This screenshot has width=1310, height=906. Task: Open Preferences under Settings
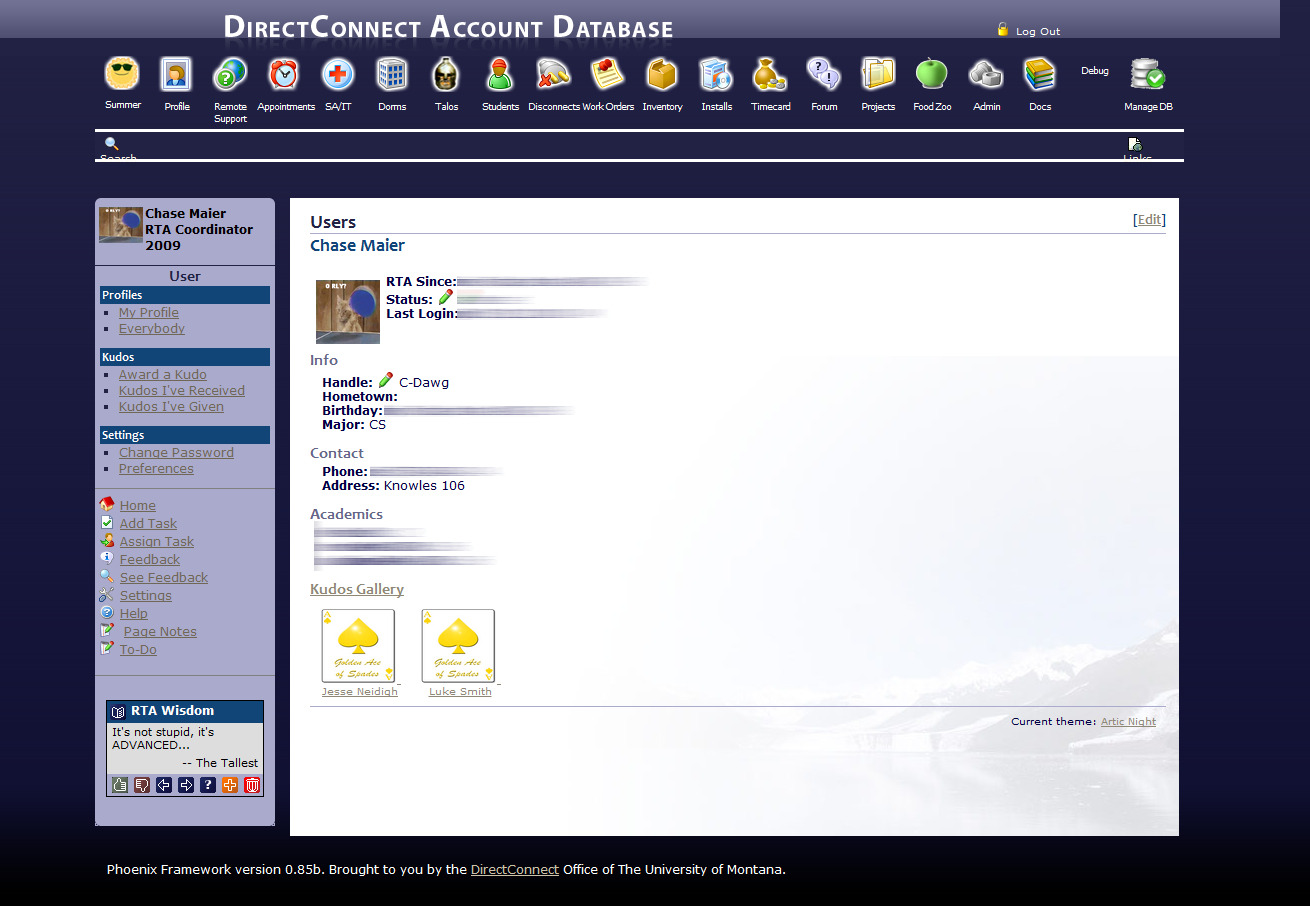[x=156, y=469]
